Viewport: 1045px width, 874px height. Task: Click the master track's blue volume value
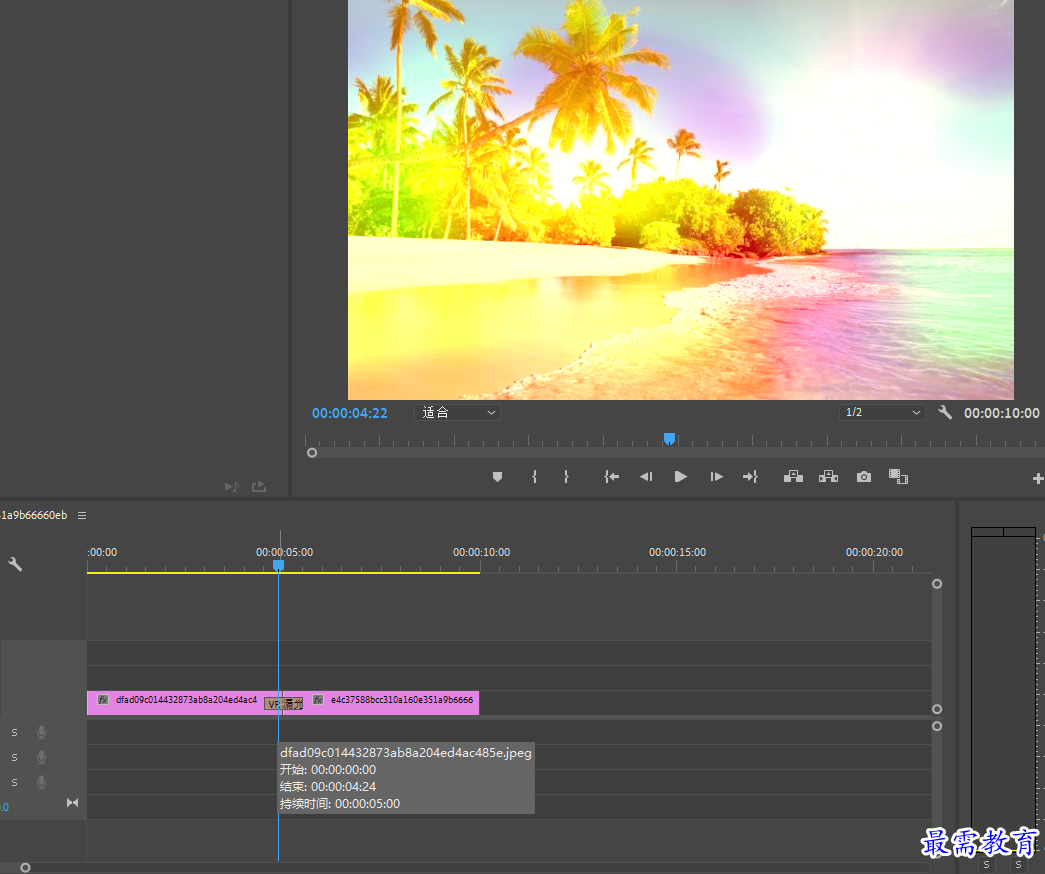click(x=4, y=807)
